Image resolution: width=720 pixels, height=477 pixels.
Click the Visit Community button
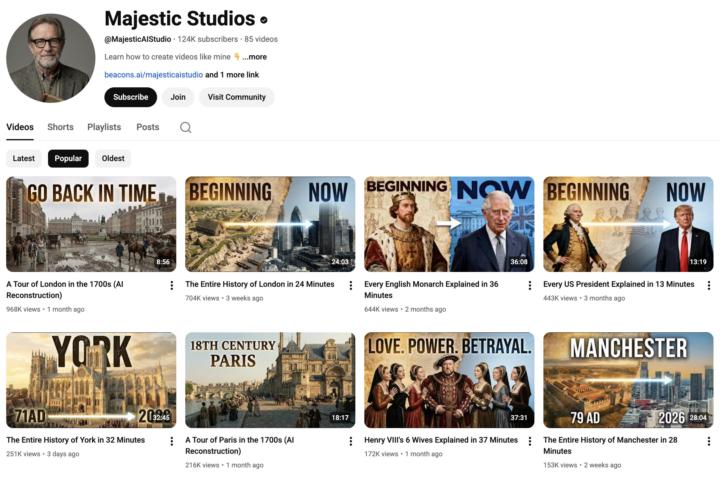[236, 97]
